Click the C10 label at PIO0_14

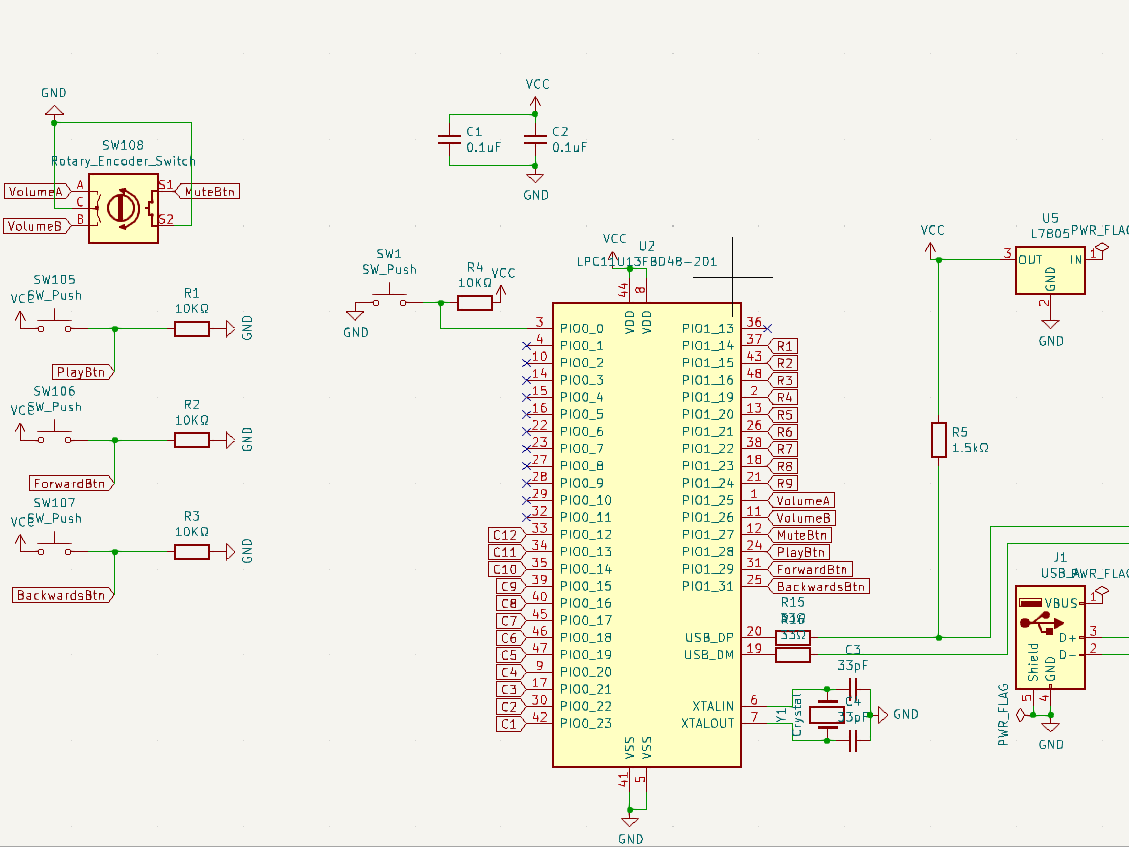[x=506, y=569]
